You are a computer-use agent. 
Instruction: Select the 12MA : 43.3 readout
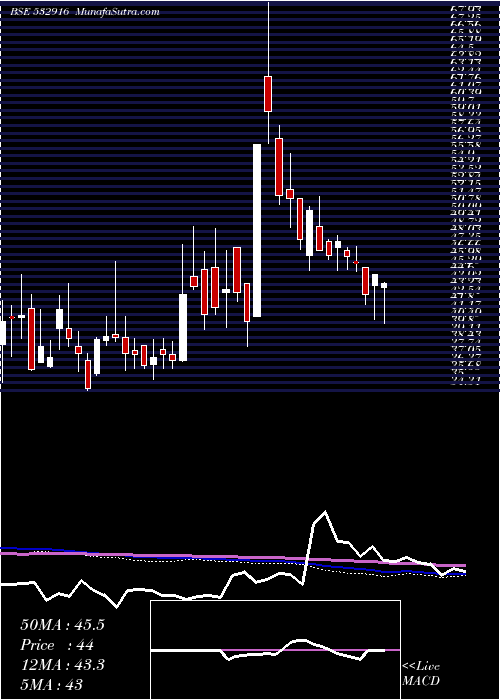62,665
